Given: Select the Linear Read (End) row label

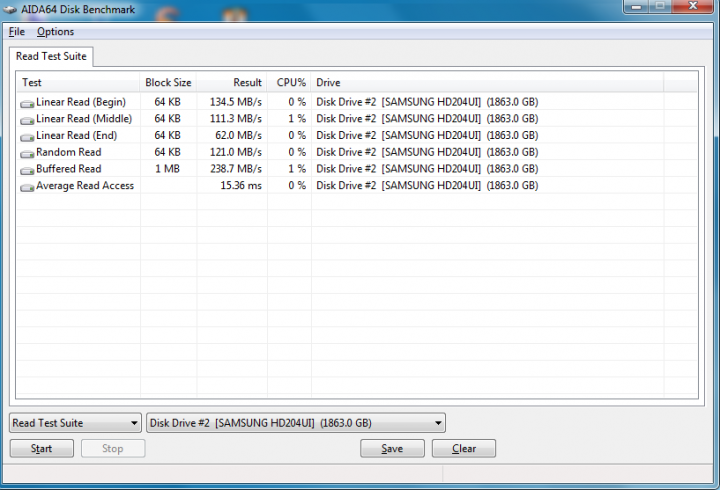Looking at the screenshot, I should [77, 135].
